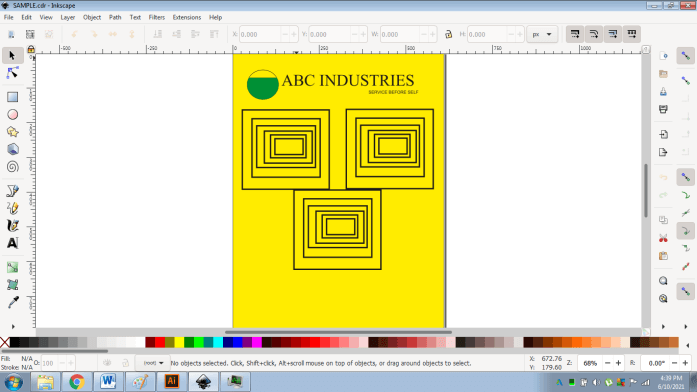Select the Spiral tool
Screen dimensions: 697x392
click(x=12, y=166)
